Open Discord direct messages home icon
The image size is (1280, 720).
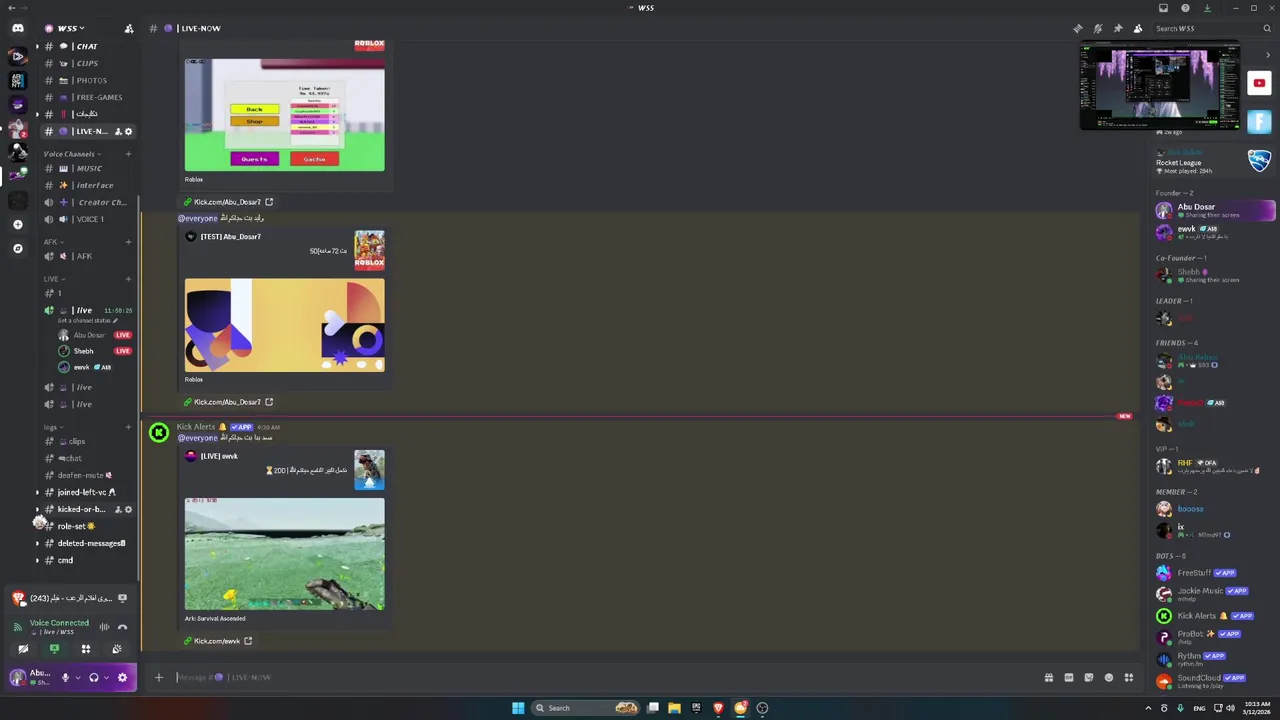coord(18,28)
